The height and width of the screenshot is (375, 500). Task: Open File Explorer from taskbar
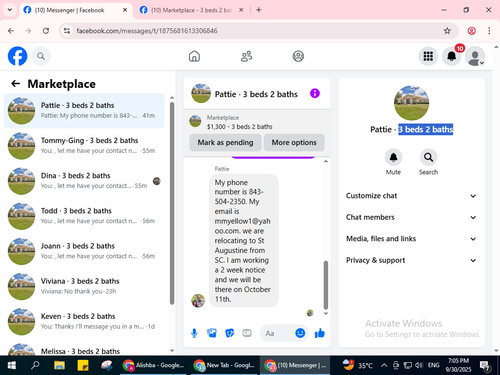pyautogui.click(x=59, y=365)
